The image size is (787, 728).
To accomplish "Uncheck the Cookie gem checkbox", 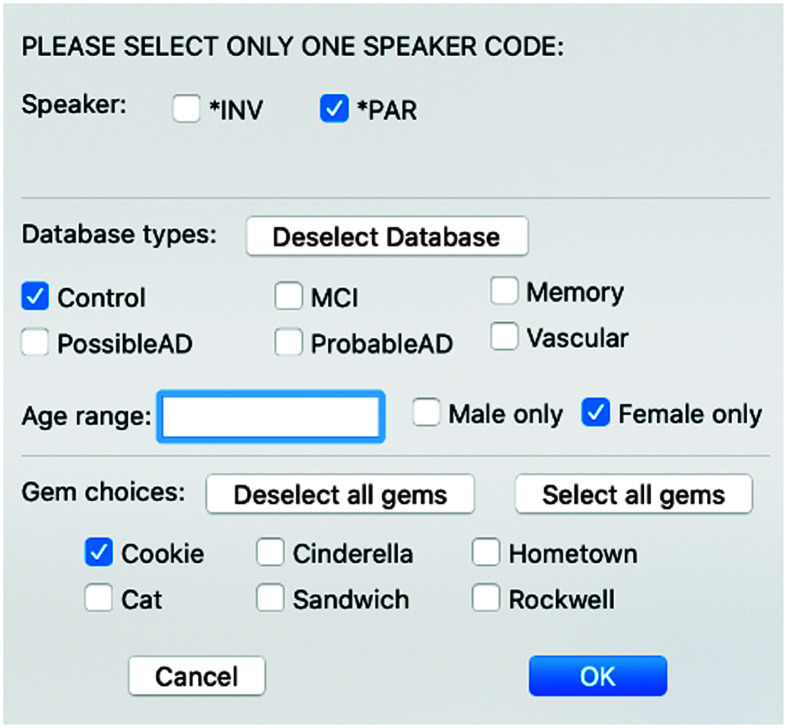I will [98, 553].
